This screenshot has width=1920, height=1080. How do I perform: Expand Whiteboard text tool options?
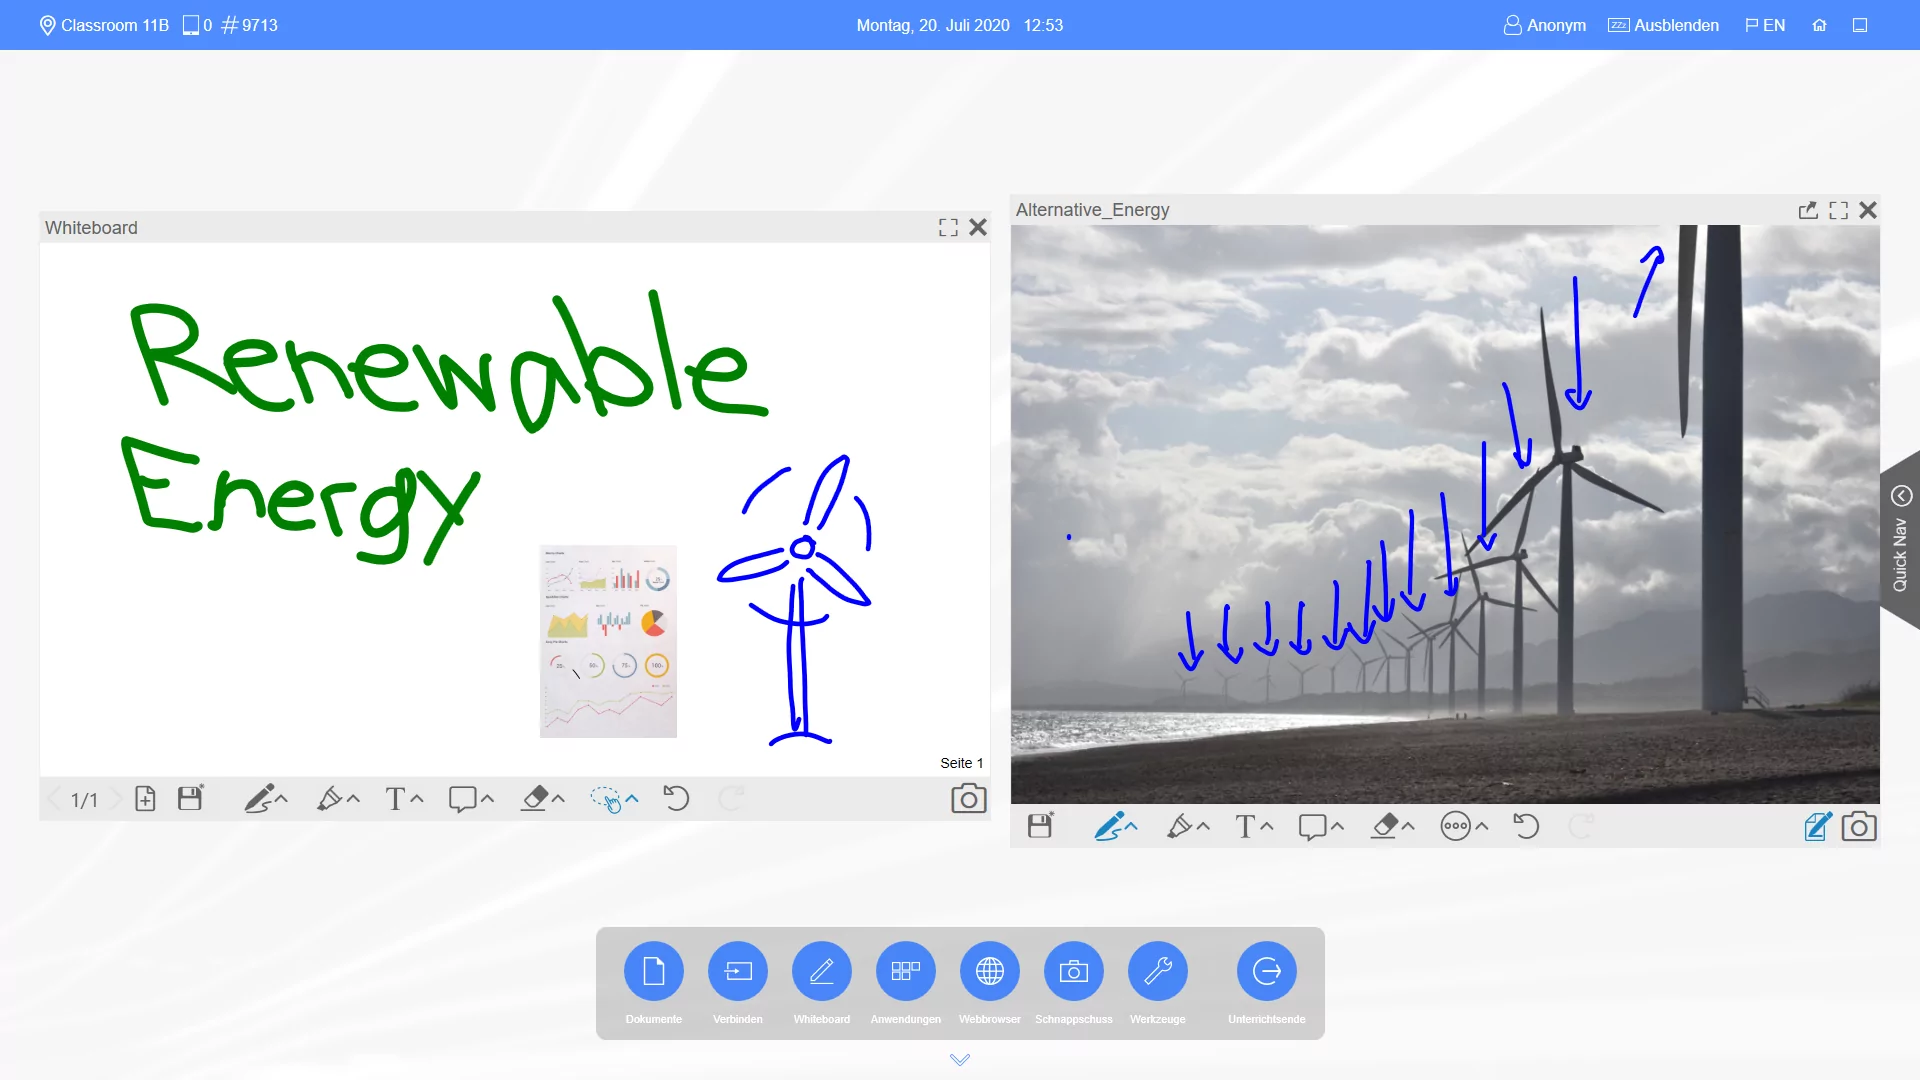(417, 798)
